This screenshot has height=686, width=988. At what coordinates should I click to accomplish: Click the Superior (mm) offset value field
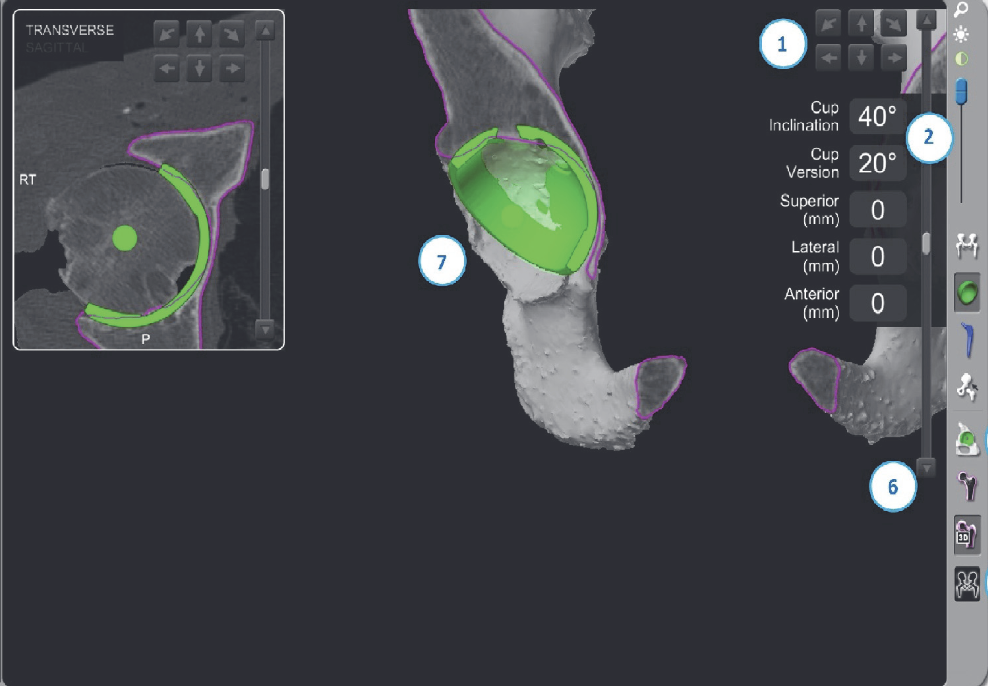click(877, 210)
